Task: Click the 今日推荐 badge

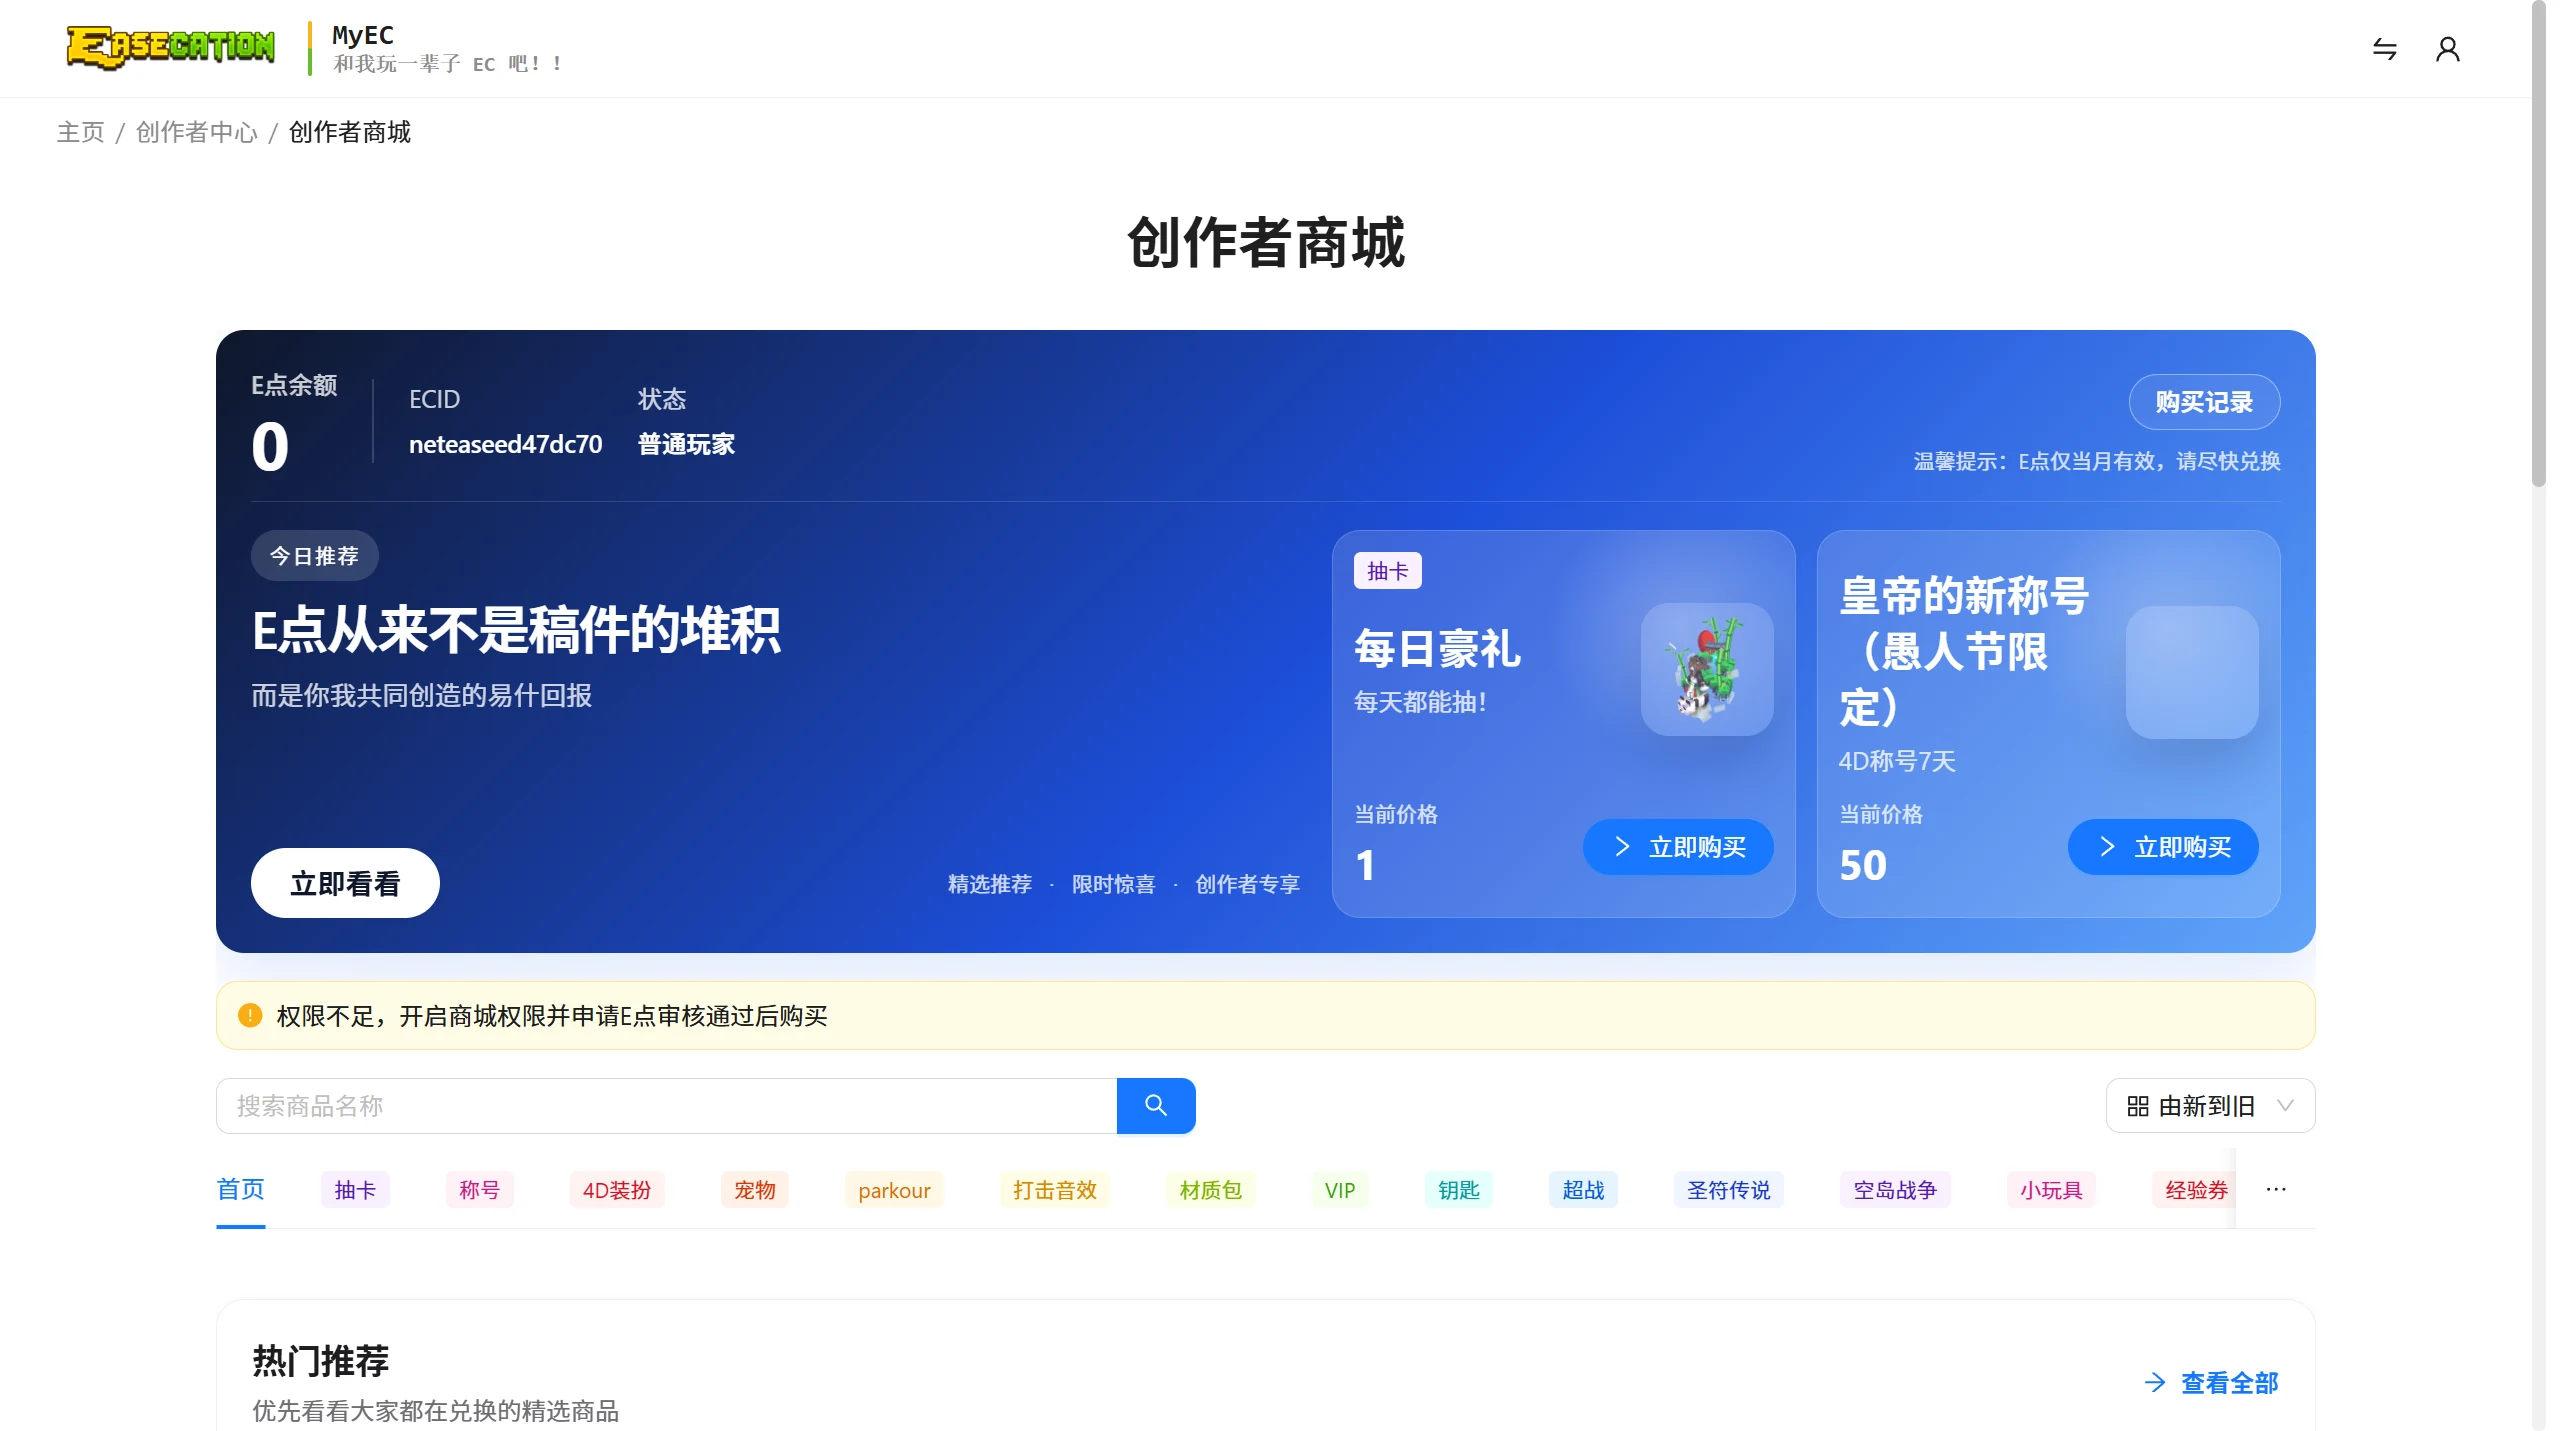Action: pos(314,556)
